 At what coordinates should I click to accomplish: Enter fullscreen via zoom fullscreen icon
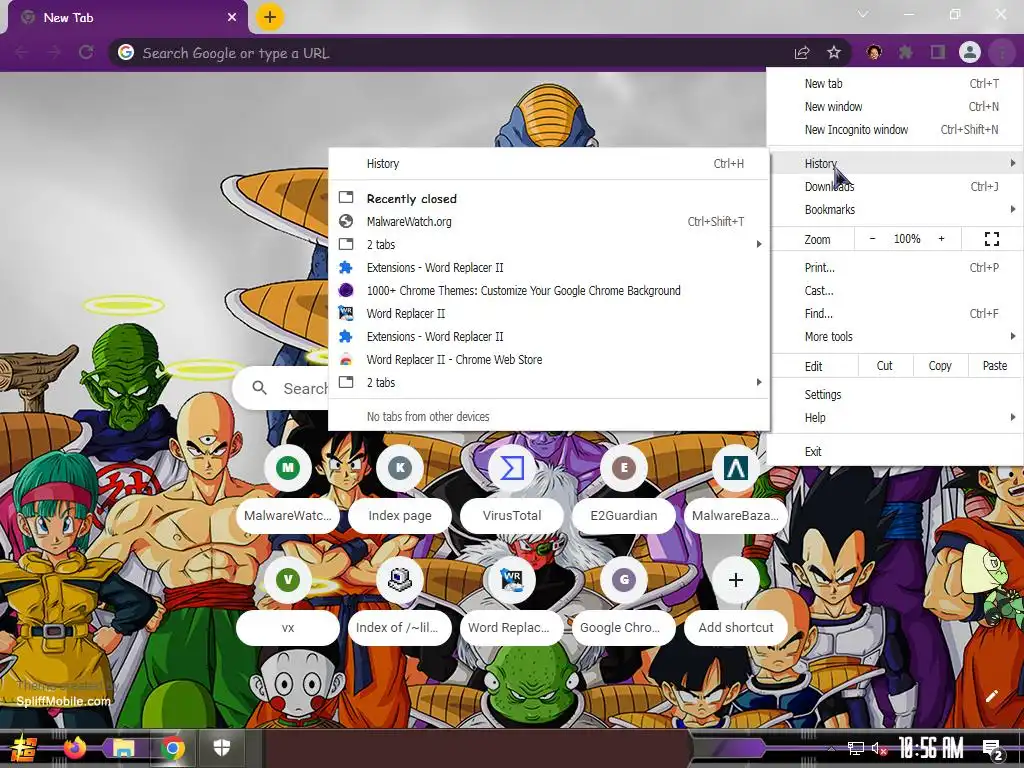991,239
